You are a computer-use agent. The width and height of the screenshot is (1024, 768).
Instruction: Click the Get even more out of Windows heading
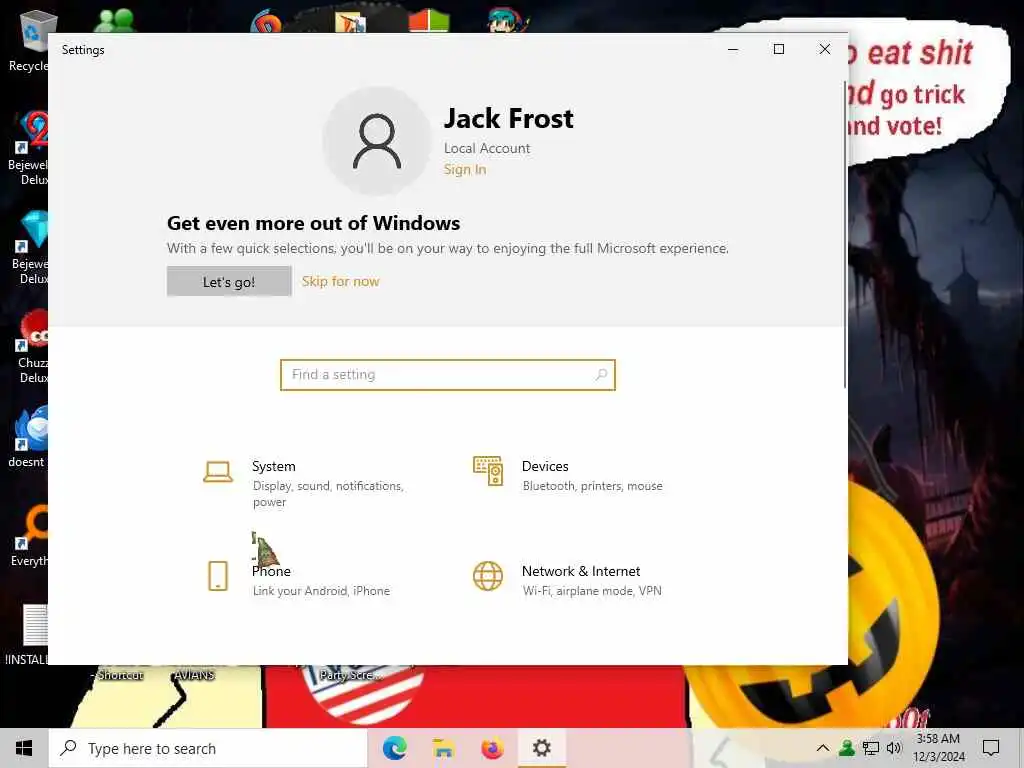click(x=313, y=223)
